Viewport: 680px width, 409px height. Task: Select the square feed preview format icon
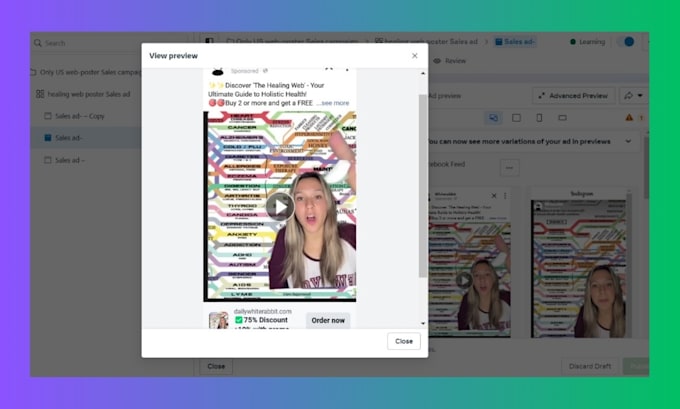coord(516,118)
